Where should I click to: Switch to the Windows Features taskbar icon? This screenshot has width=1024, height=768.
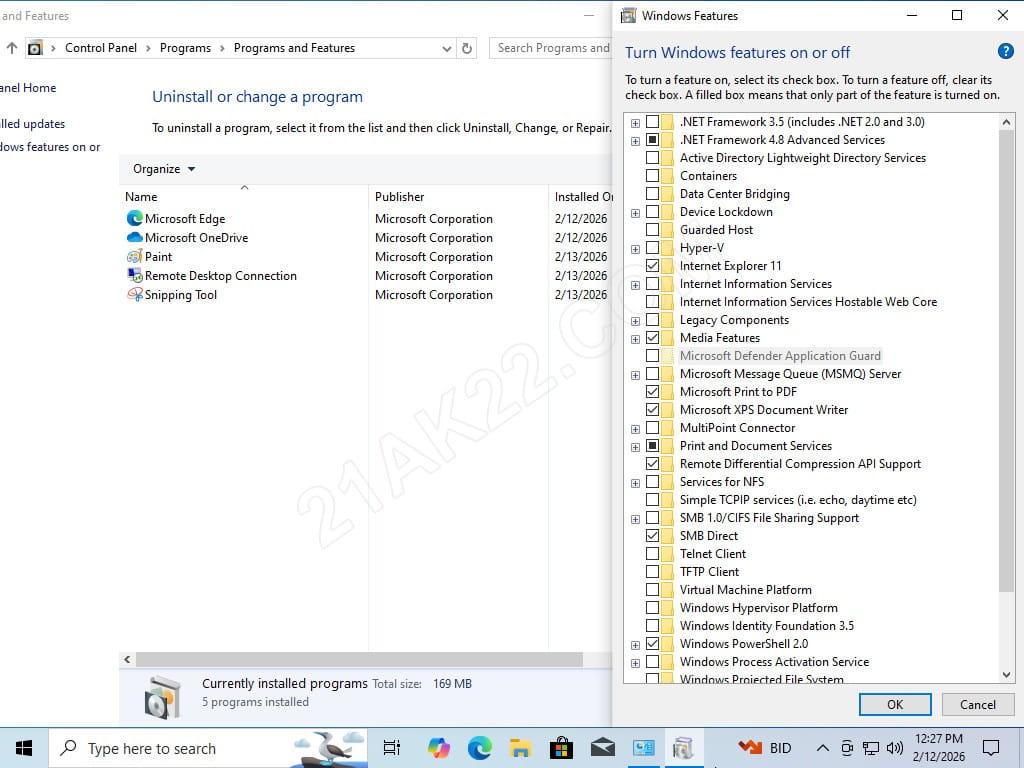[683, 748]
